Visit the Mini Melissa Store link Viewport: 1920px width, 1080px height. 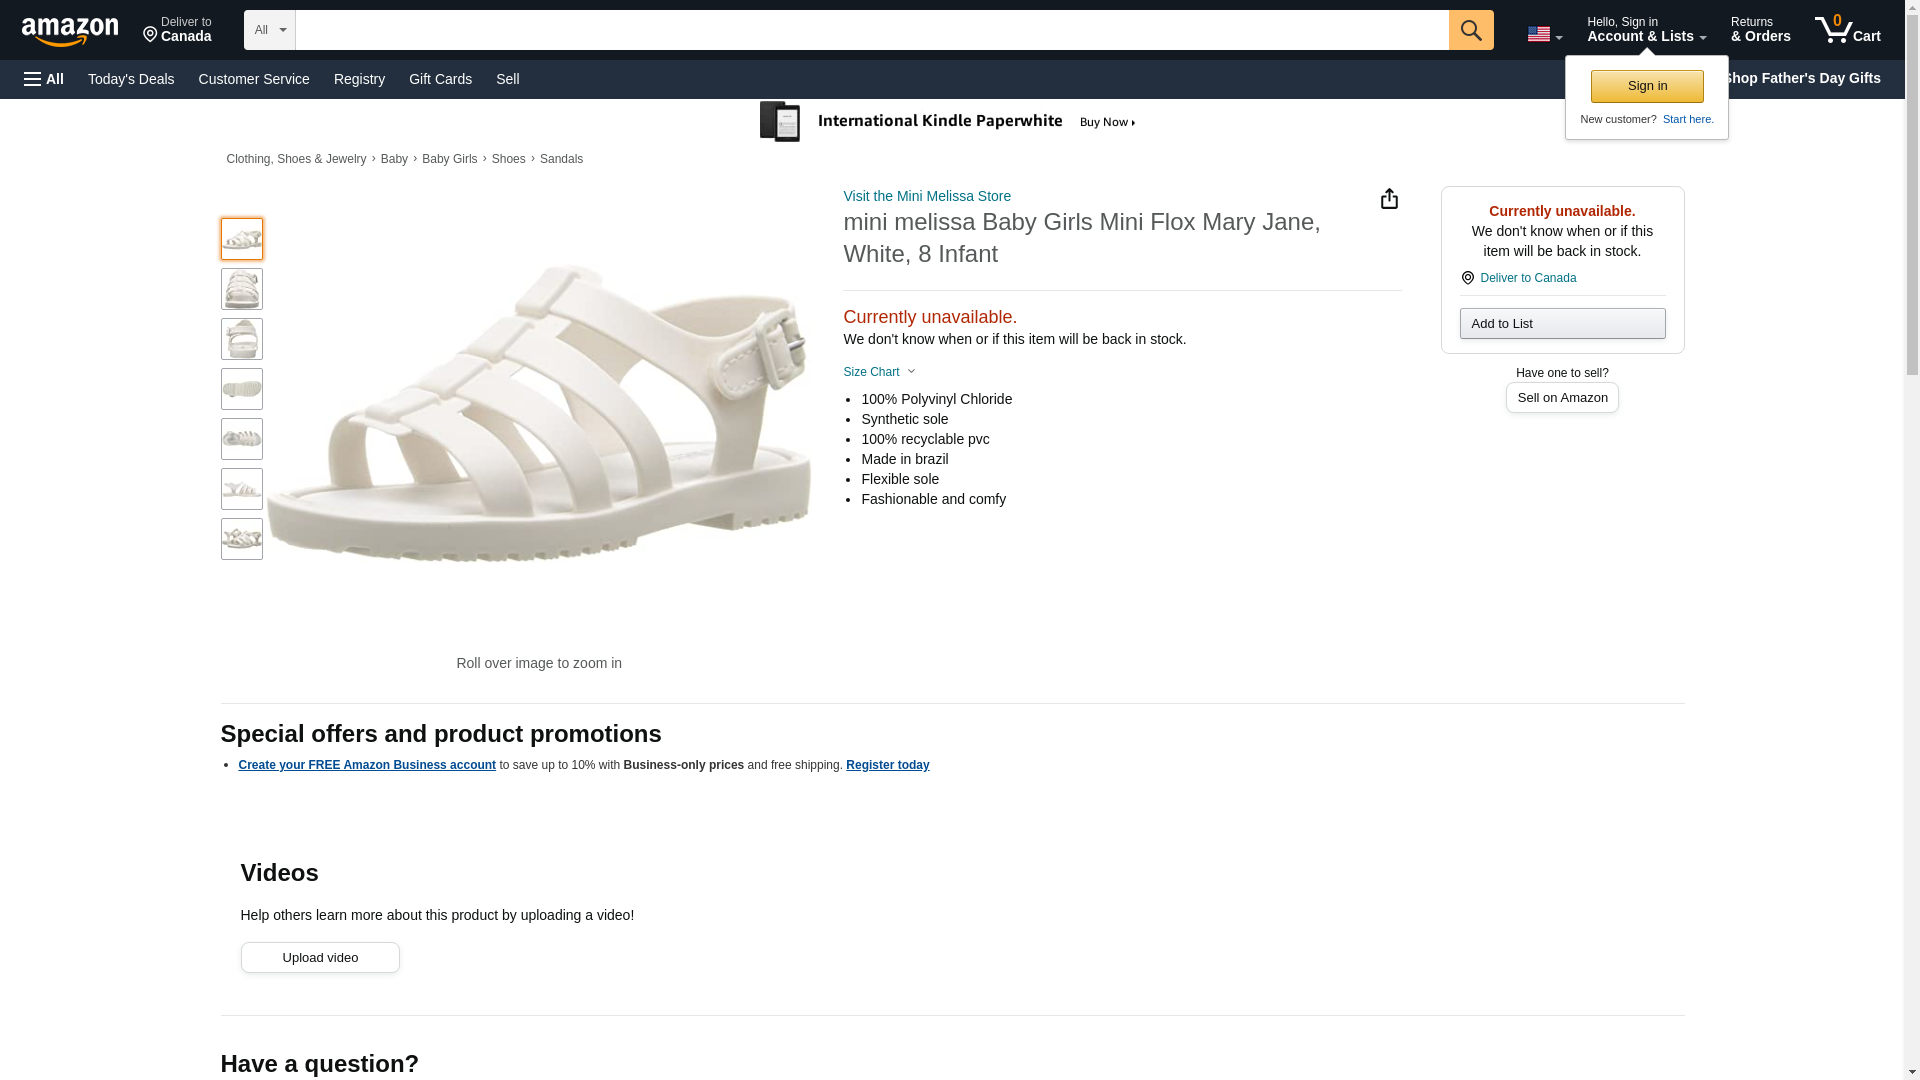click(926, 196)
